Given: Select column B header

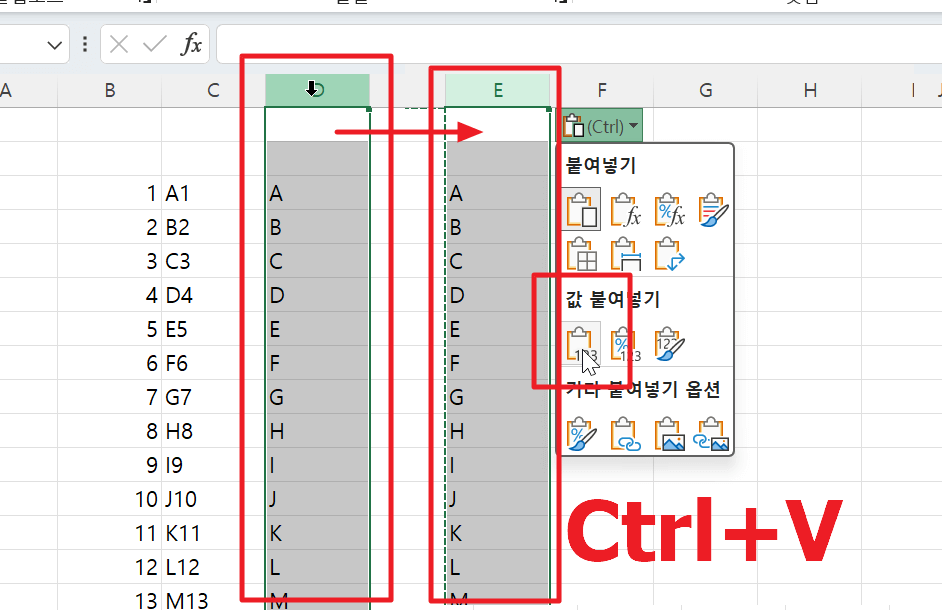Looking at the screenshot, I should (109, 91).
